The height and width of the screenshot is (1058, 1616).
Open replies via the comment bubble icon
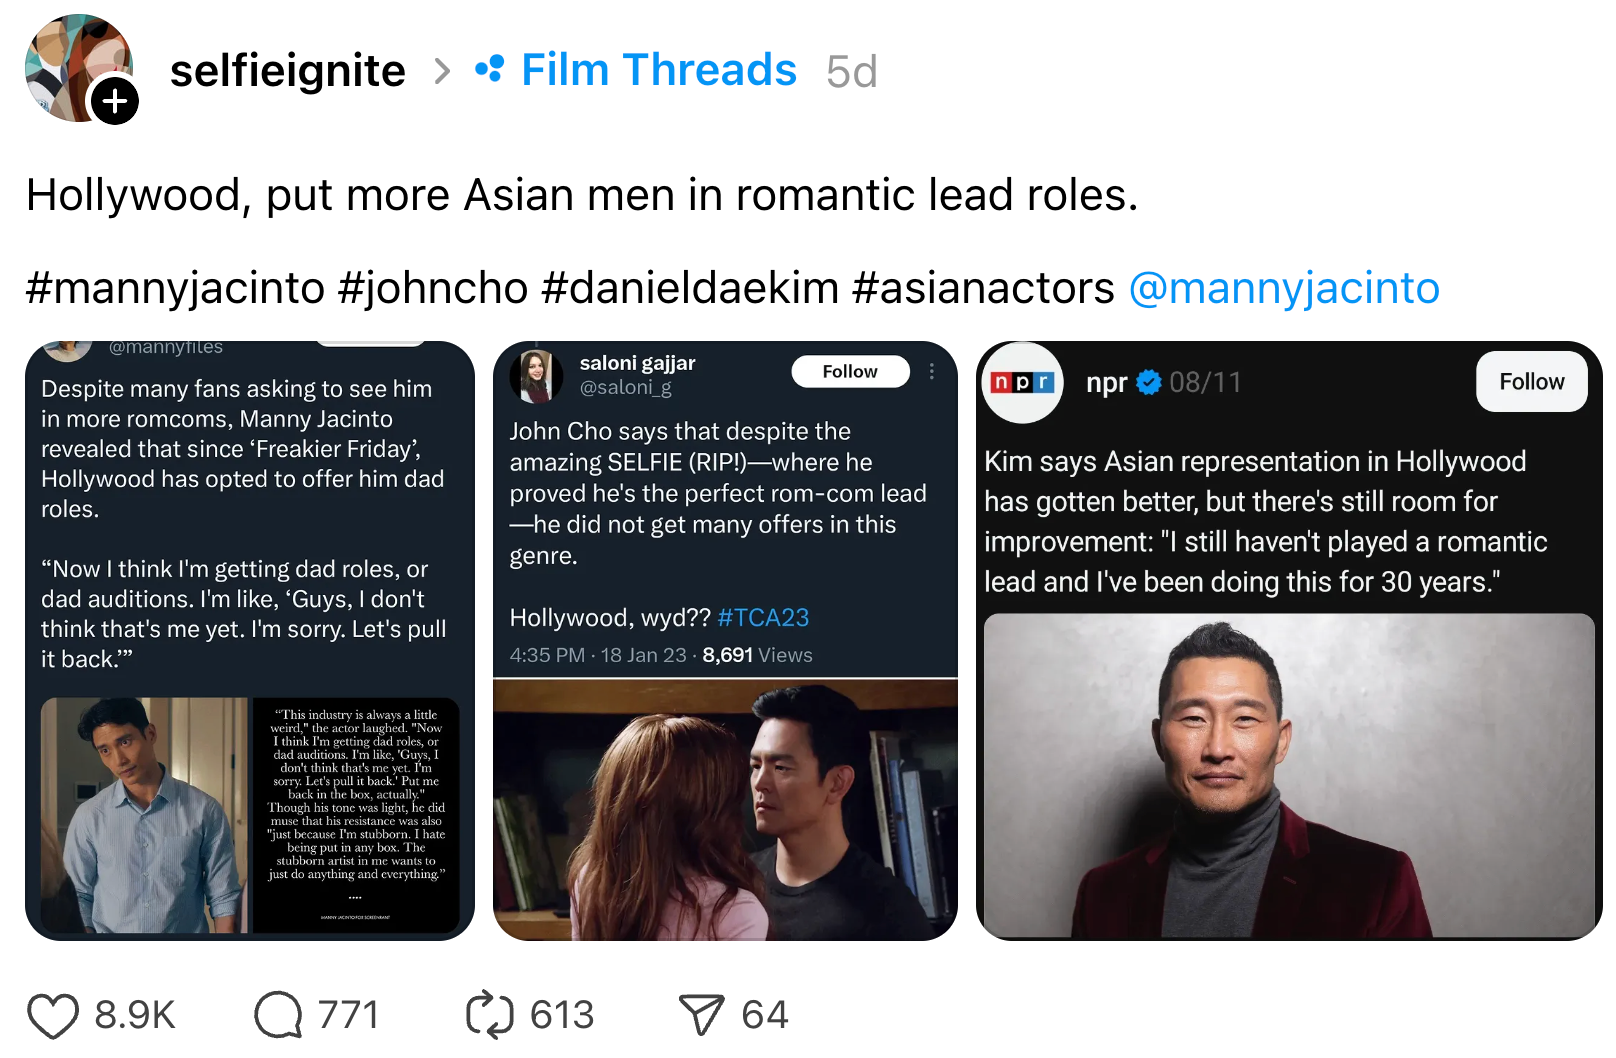[278, 1016]
